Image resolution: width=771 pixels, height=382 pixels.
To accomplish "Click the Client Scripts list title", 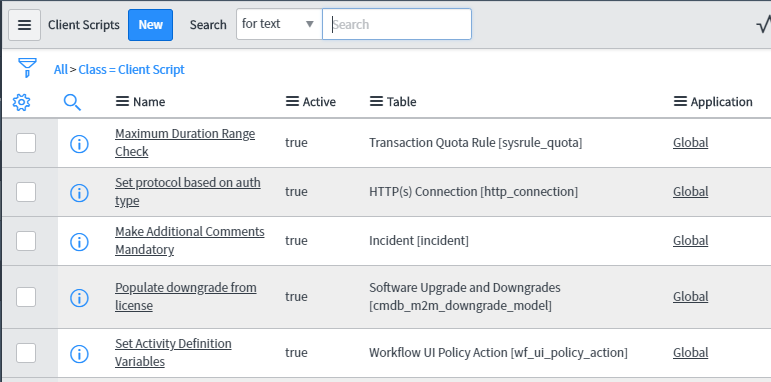I will point(84,25).
